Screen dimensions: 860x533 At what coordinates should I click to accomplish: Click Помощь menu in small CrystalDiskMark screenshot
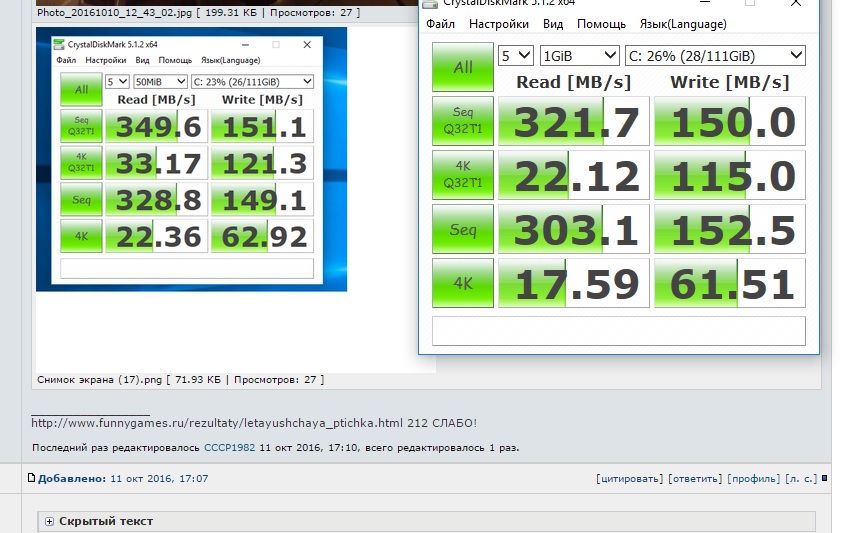(176, 60)
